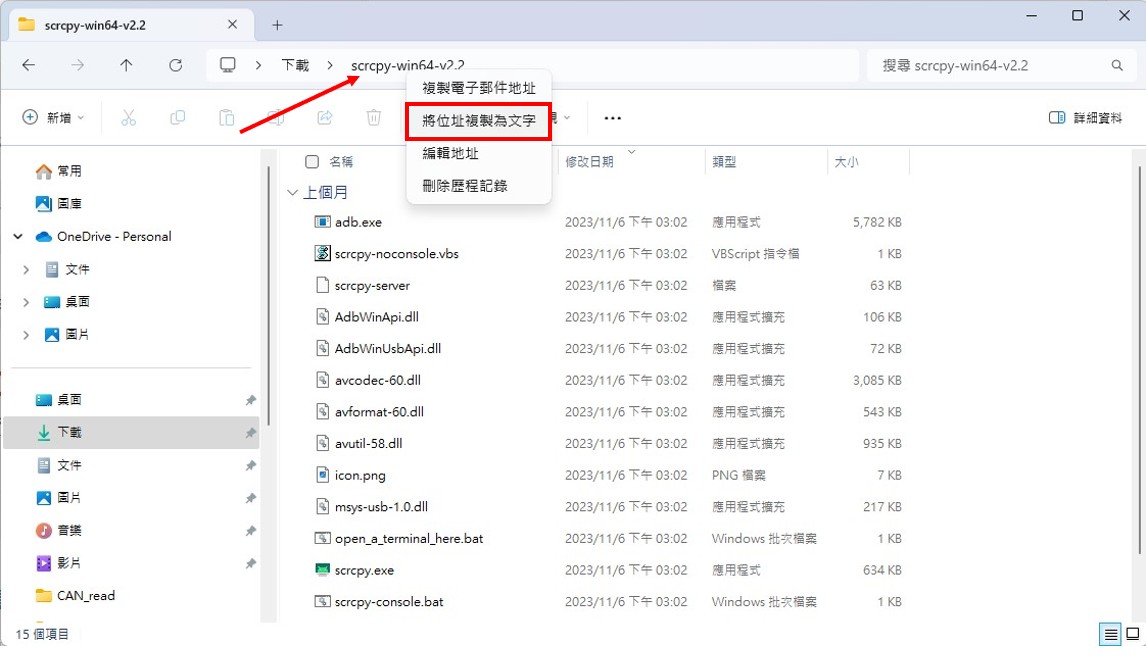The image size is (1146, 658).
Task: Click the navigation pane scrollbar
Action: pos(269,295)
